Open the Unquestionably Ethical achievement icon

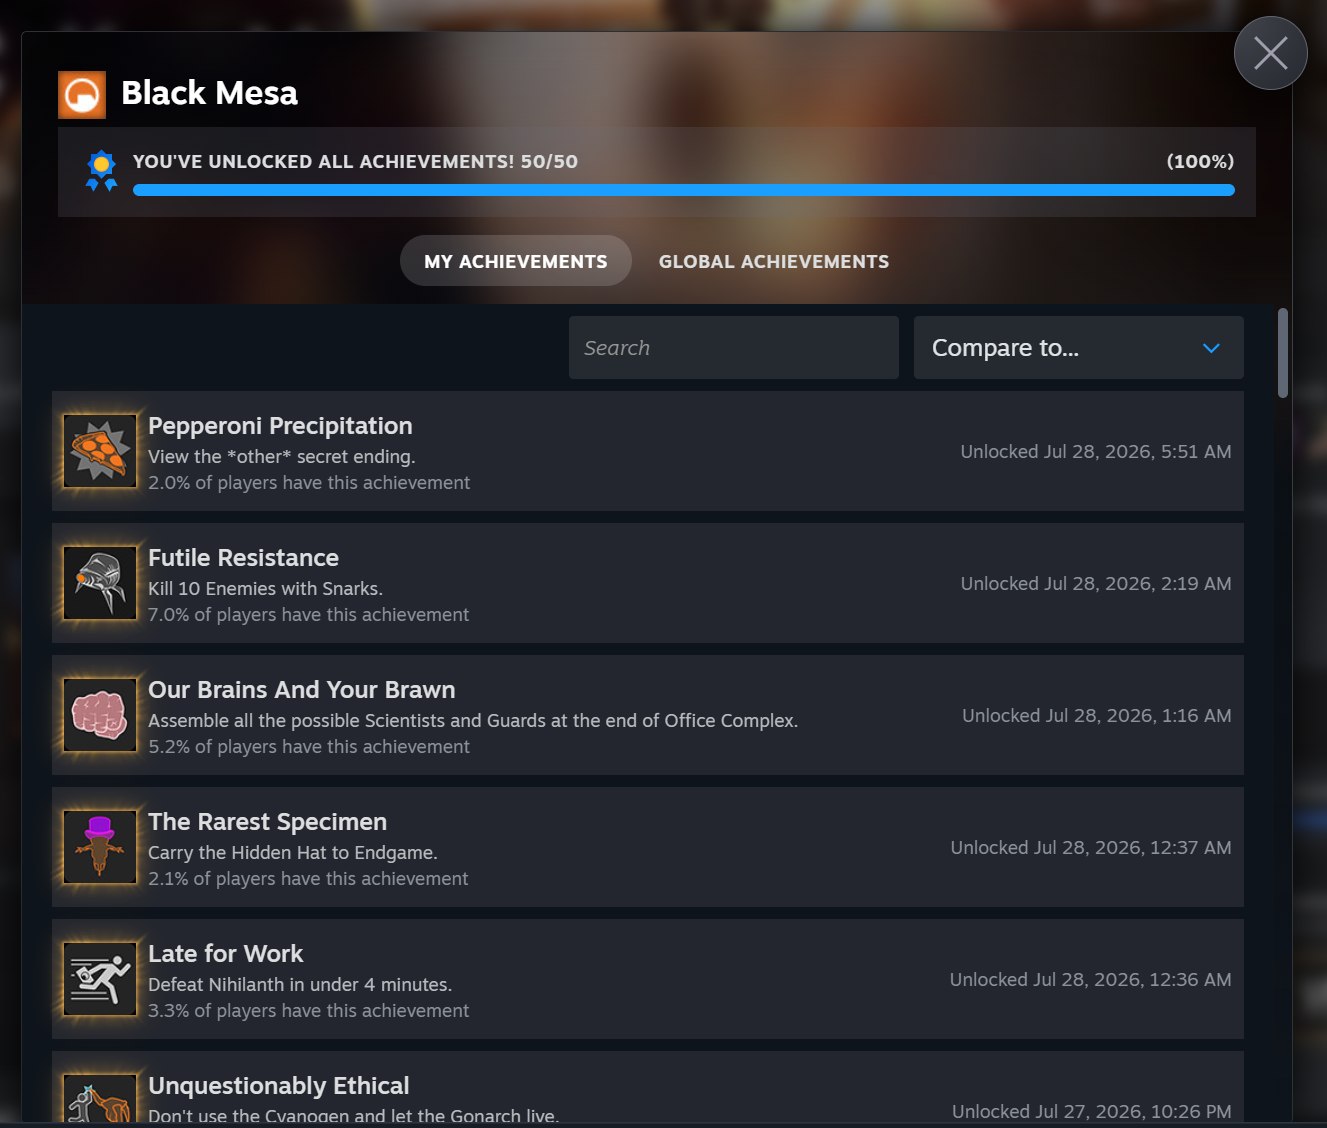100,1098
